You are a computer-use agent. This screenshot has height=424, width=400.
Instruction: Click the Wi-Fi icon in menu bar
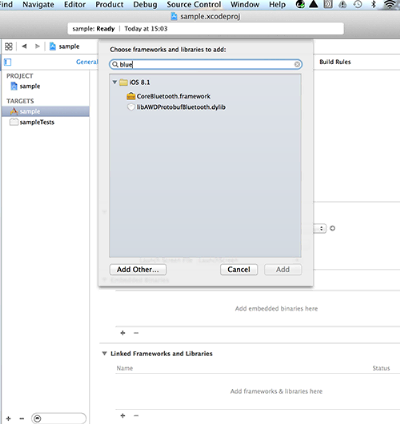[x=390, y=4]
